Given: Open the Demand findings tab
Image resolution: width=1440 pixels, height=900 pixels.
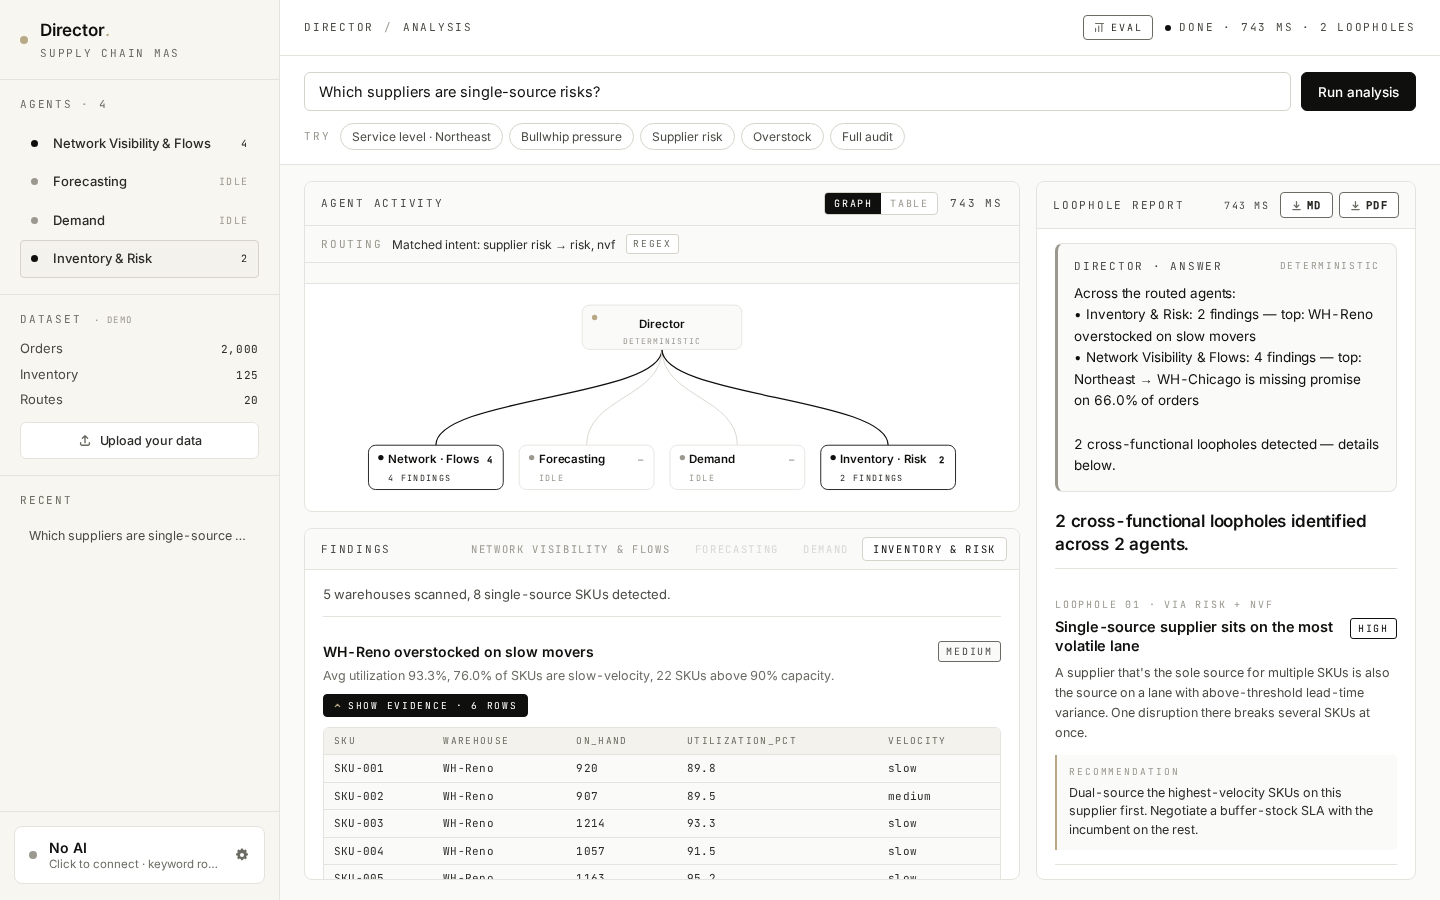Looking at the screenshot, I should tap(825, 550).
